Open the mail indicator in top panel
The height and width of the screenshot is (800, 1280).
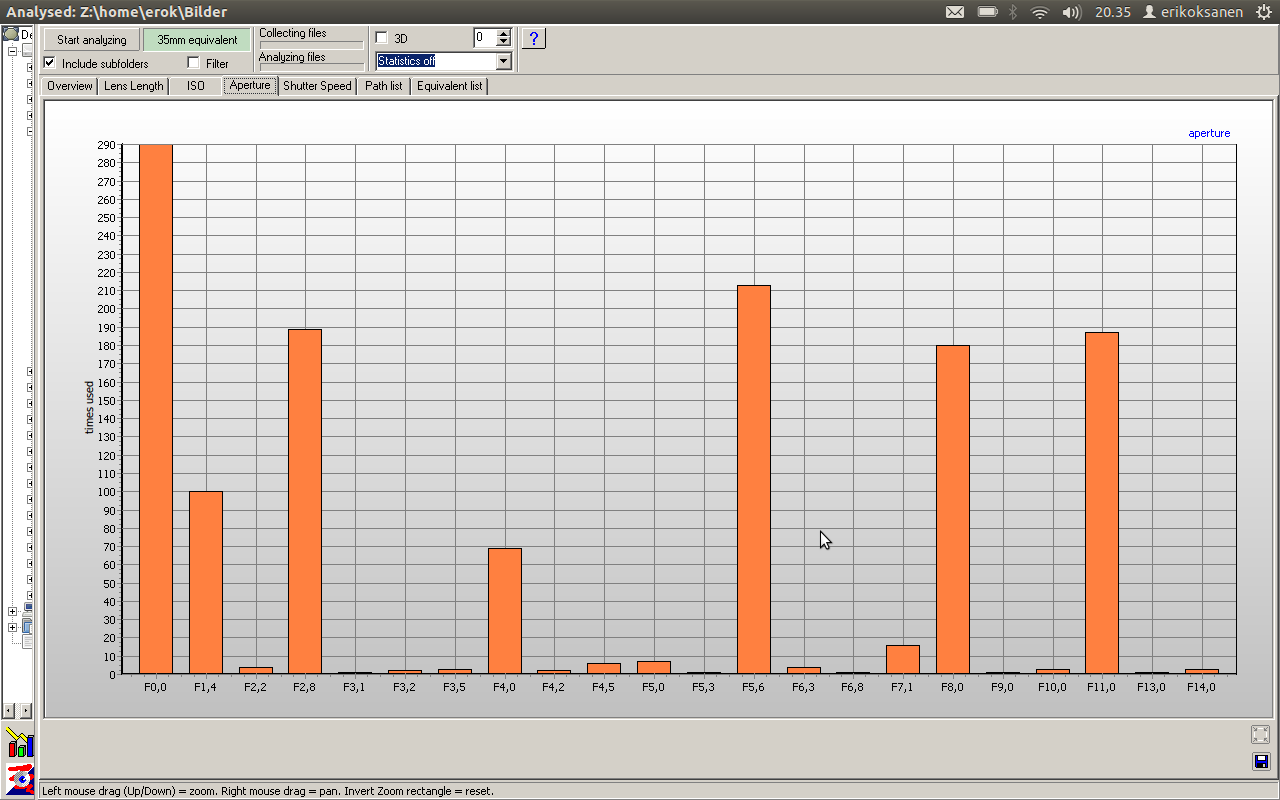click(x=955, y=12)
